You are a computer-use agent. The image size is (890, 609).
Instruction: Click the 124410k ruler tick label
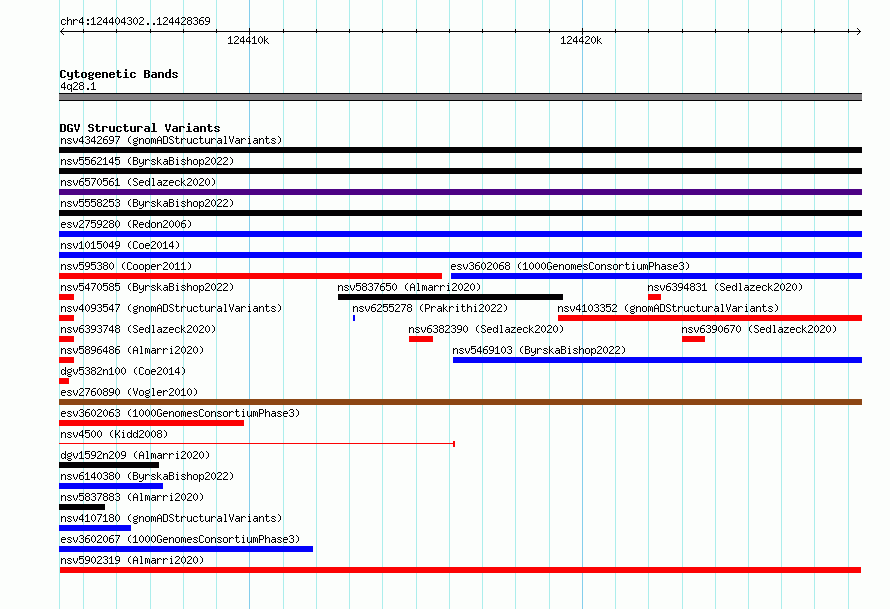point(248,40)
